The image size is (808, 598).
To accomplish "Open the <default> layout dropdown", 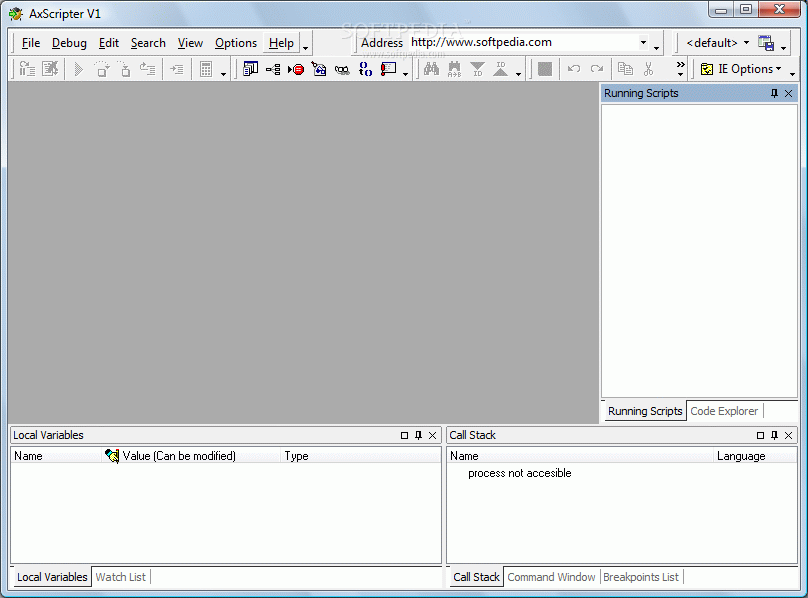I will (x=717, y=43).
